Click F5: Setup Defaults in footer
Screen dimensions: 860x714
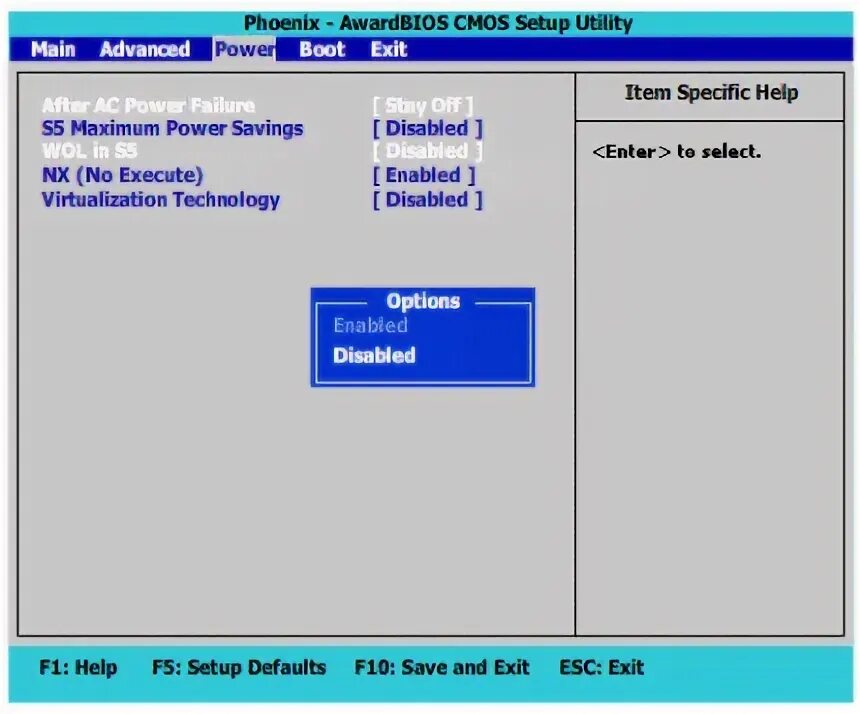pyautogui.click(x=239, y=667)
